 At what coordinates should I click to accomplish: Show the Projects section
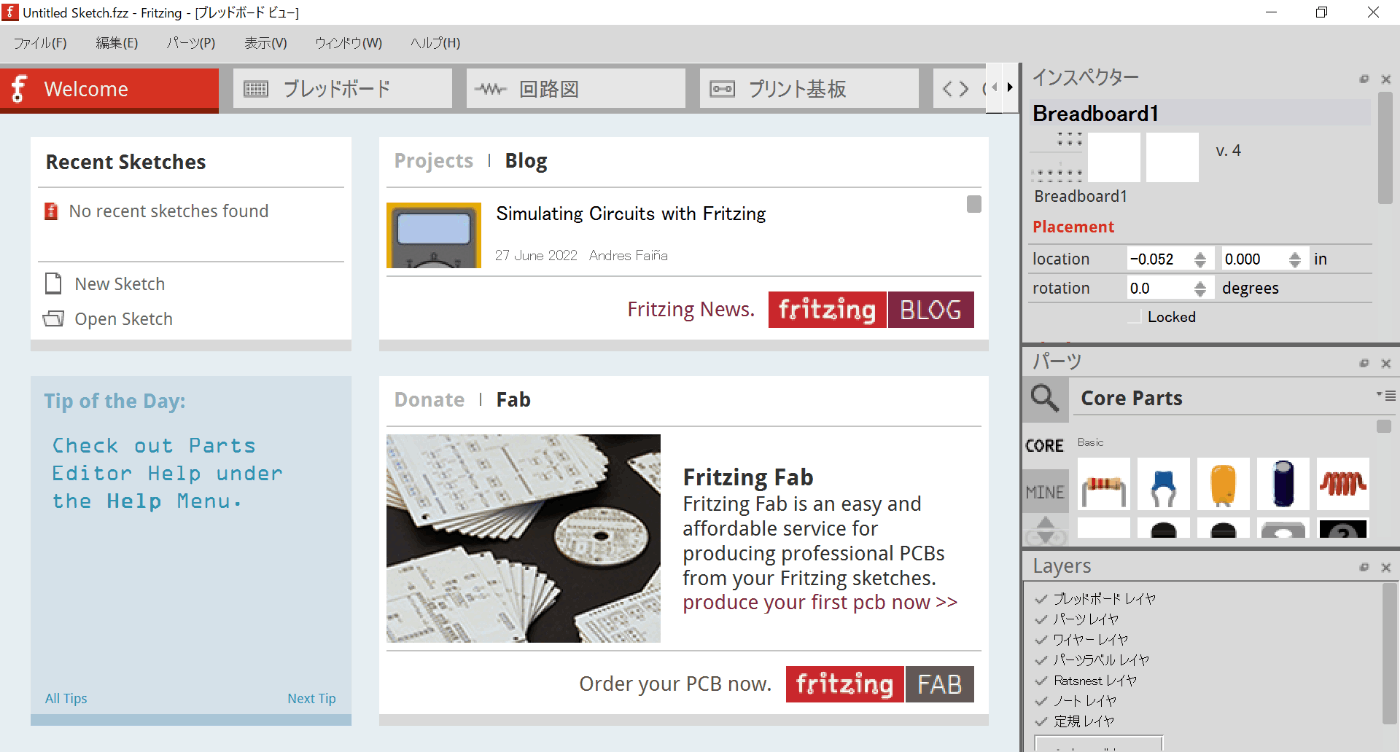(433, 161)
